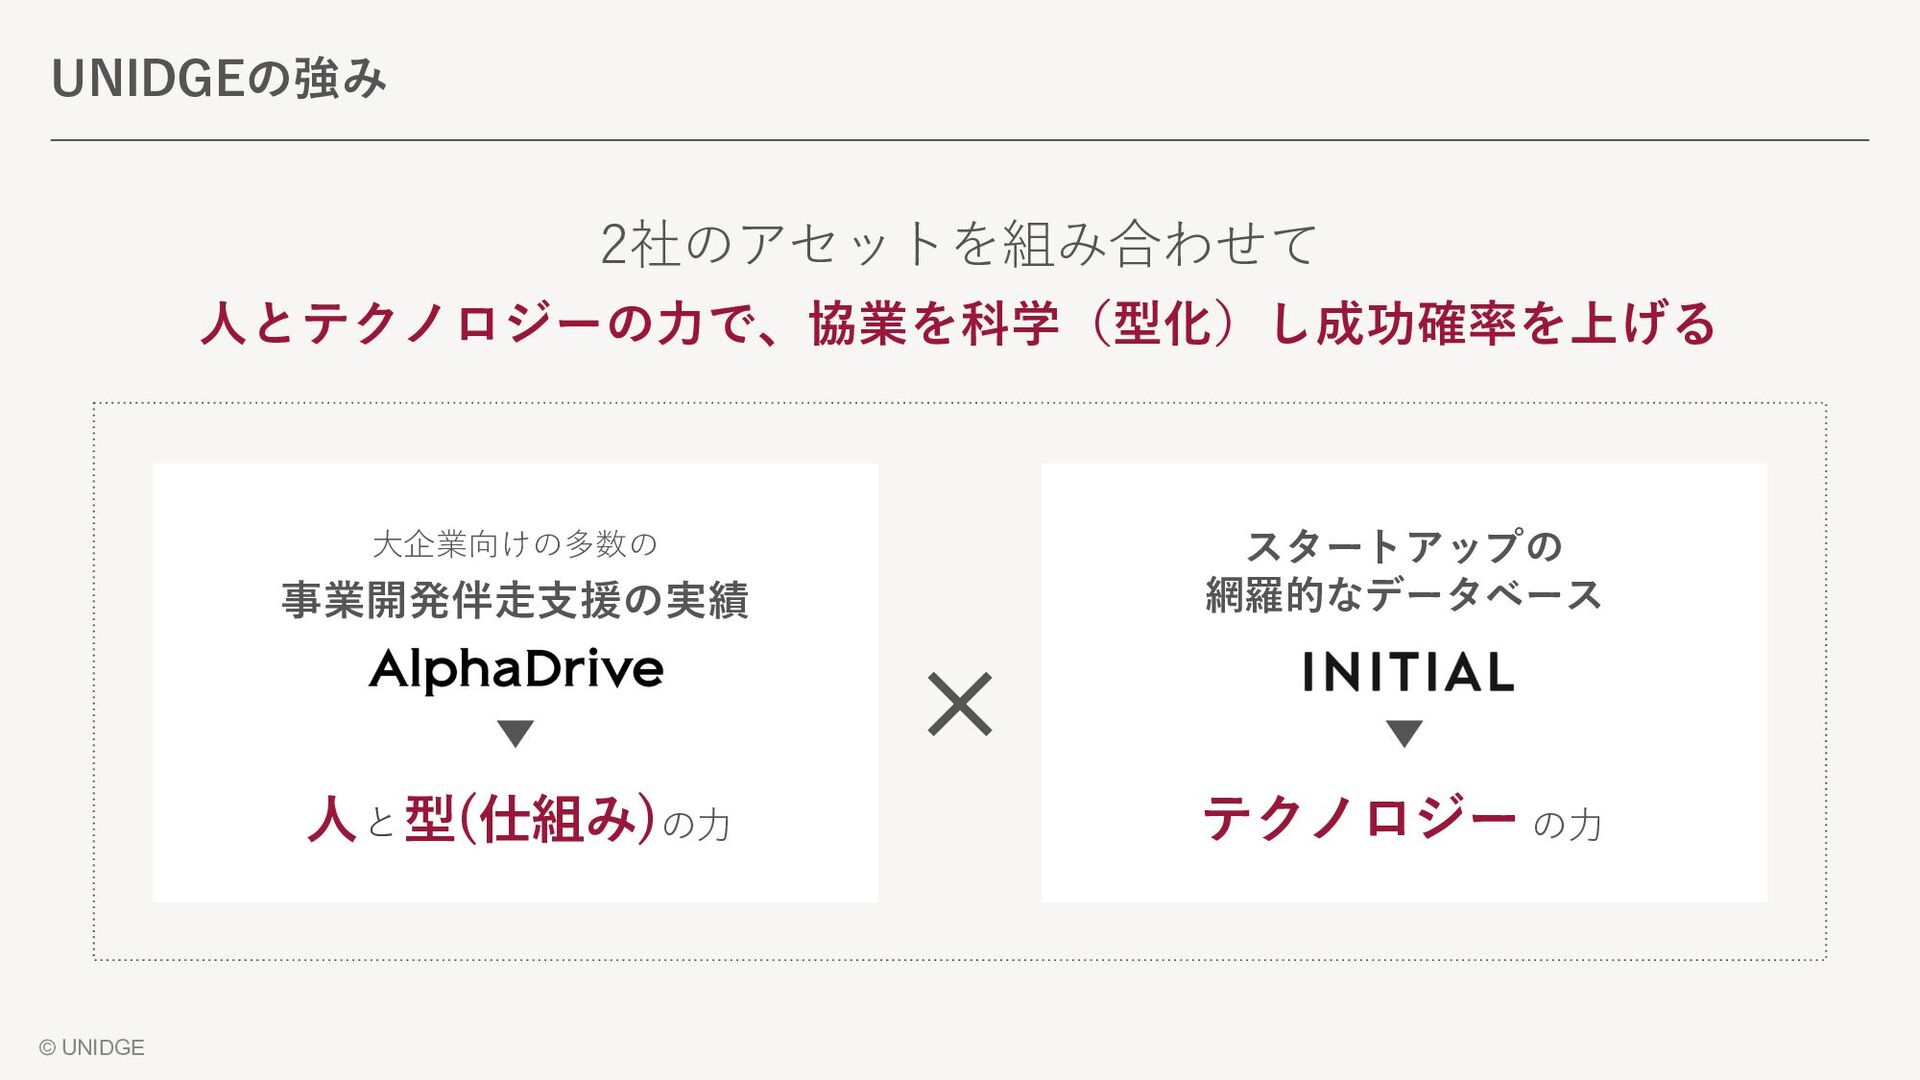Click the red 人 character in left card
The height and width of the screenshot is (1080, 1920).
pos(332,820)
